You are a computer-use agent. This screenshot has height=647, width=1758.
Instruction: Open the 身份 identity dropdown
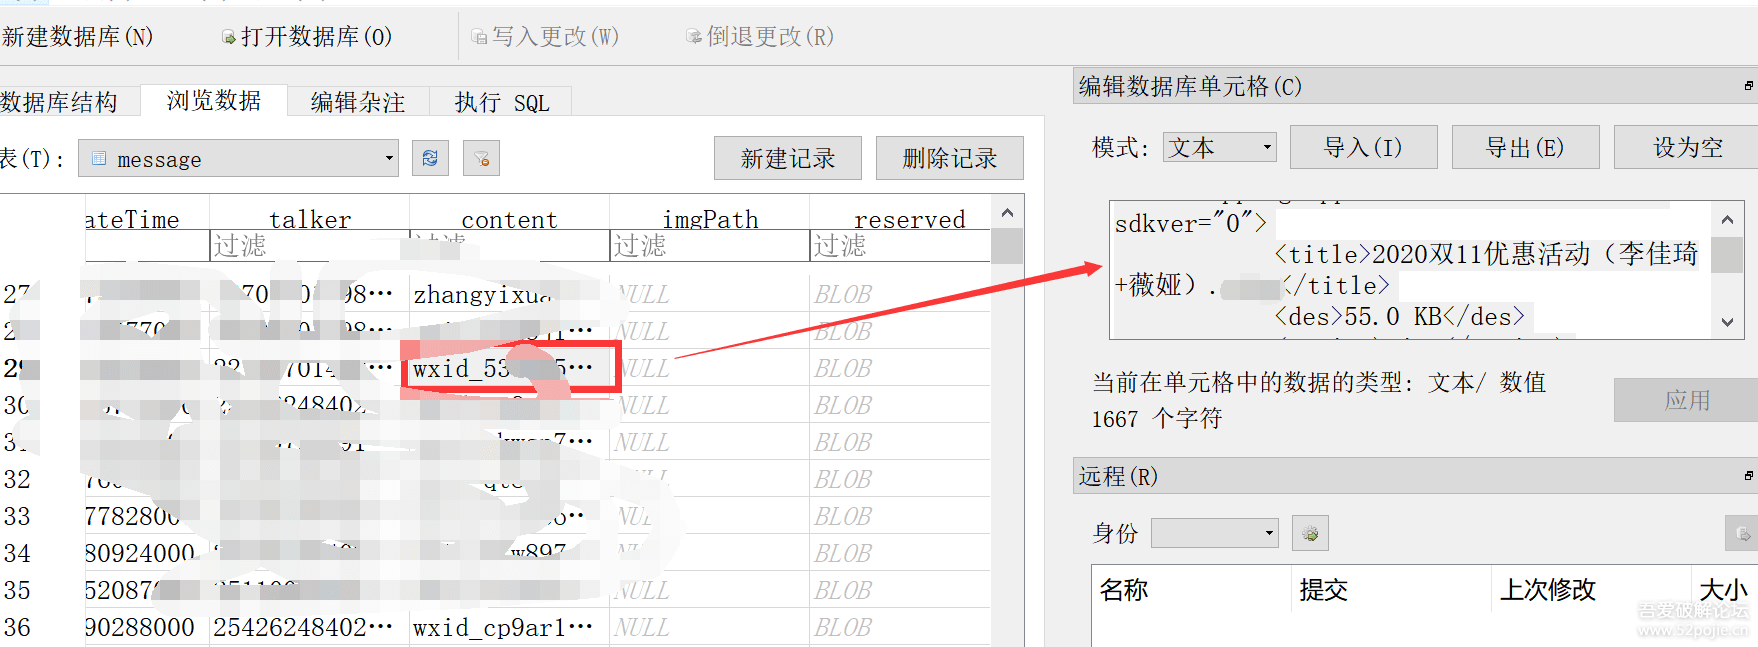click(x=1215, y=533)
